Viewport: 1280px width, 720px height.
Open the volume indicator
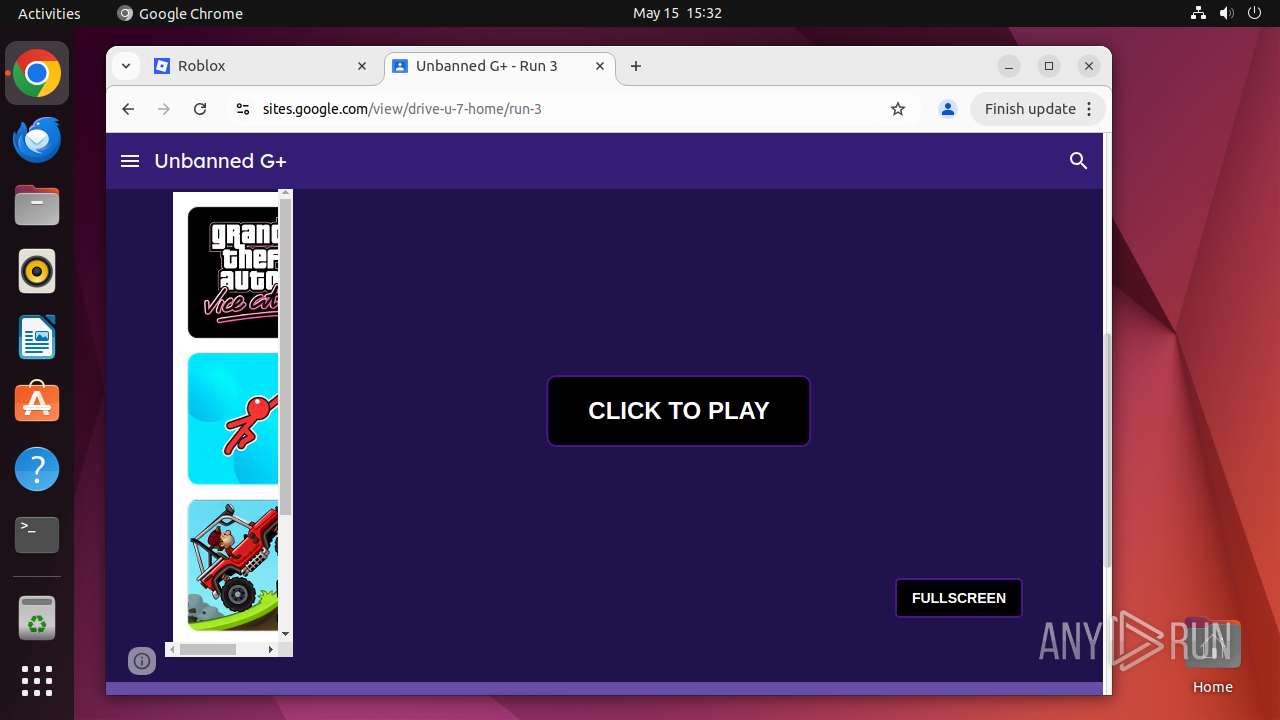point(1227,13)
